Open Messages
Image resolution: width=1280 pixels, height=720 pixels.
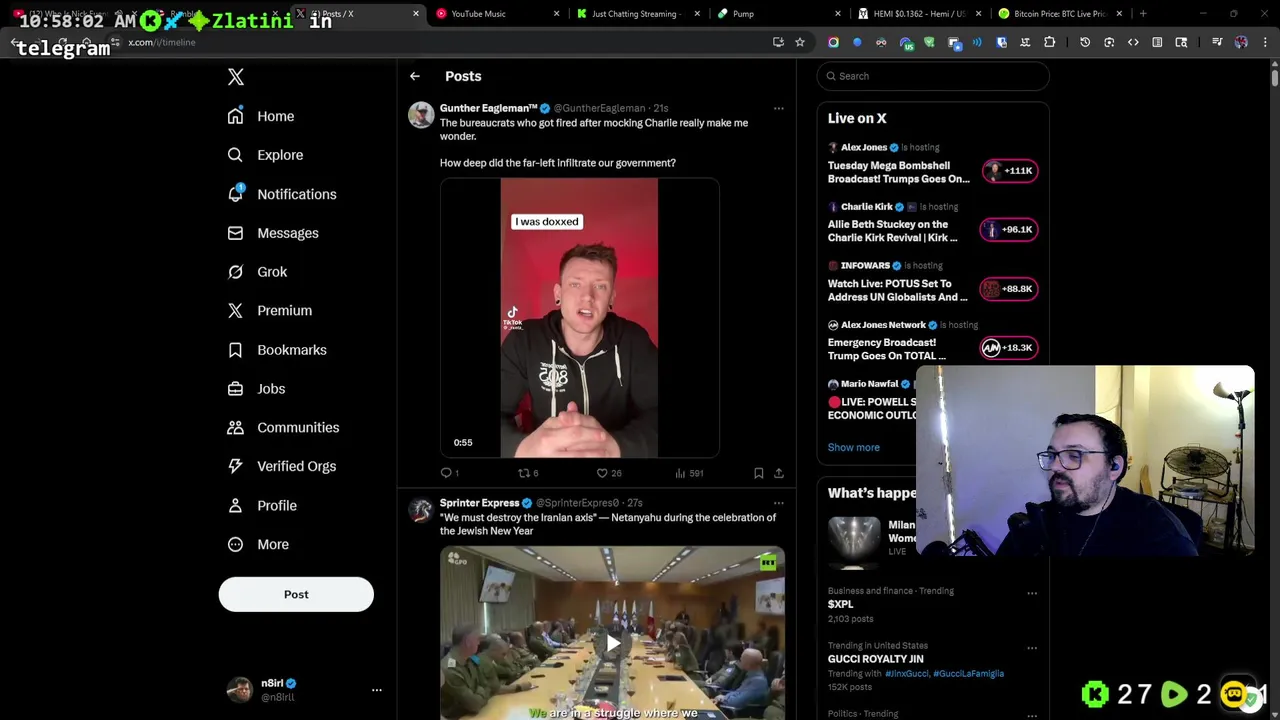273,233
